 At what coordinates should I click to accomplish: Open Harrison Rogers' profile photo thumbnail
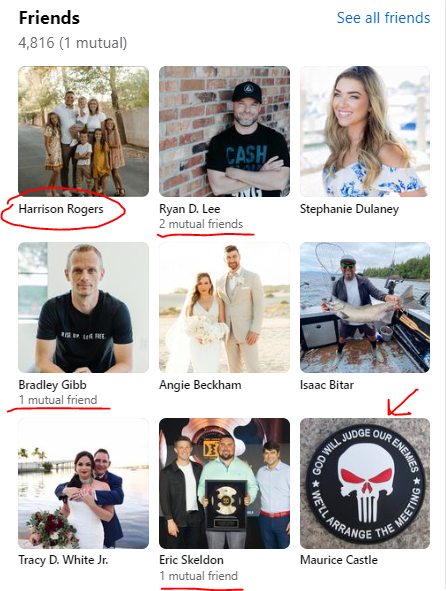(x=83, y=131)
